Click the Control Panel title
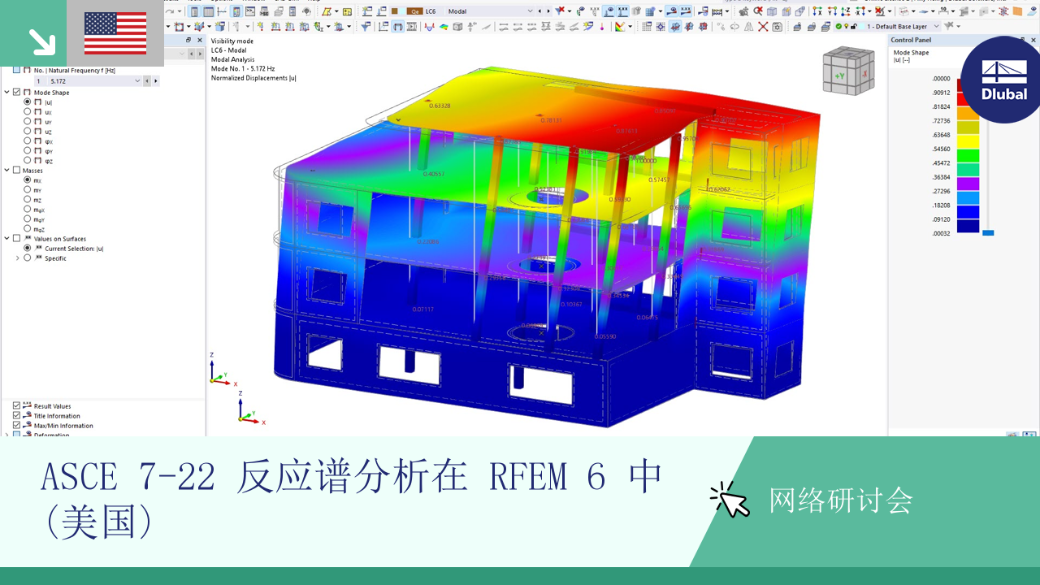This screenshot has width=1040, height=585. click(911, 40)
